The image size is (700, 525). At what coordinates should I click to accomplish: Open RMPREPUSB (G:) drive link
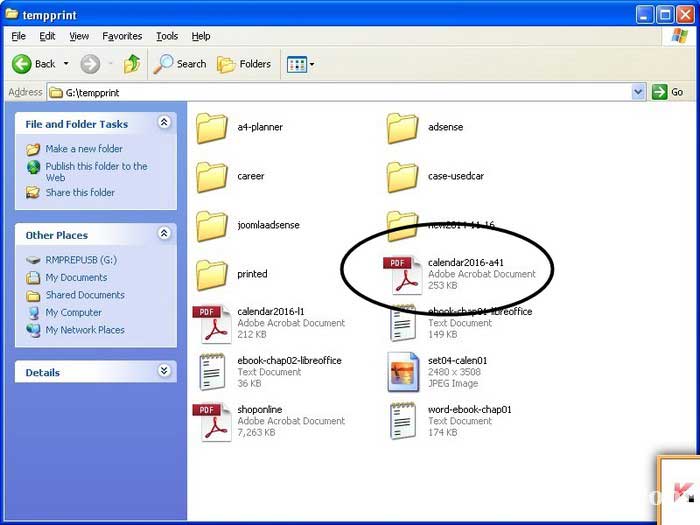[81, 260]
